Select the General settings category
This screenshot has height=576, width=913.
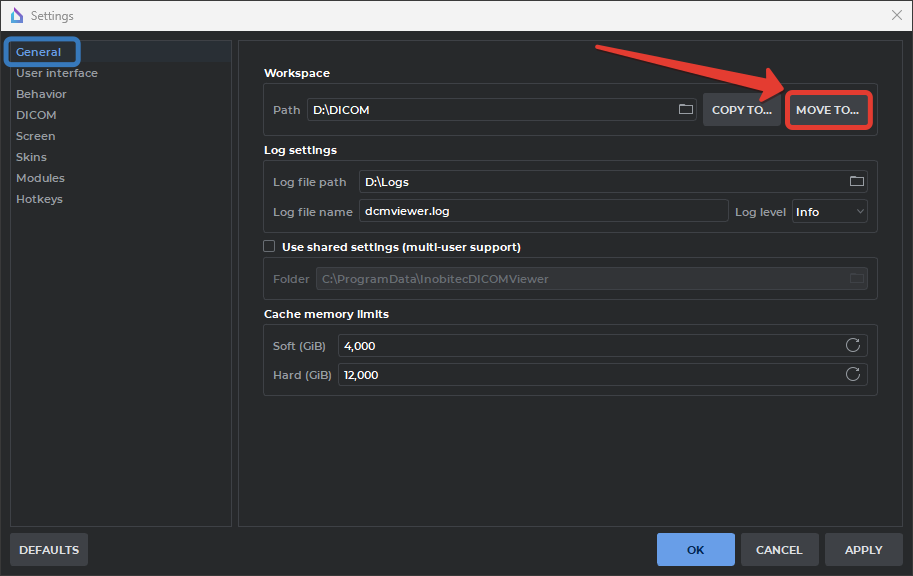point(39,52)
